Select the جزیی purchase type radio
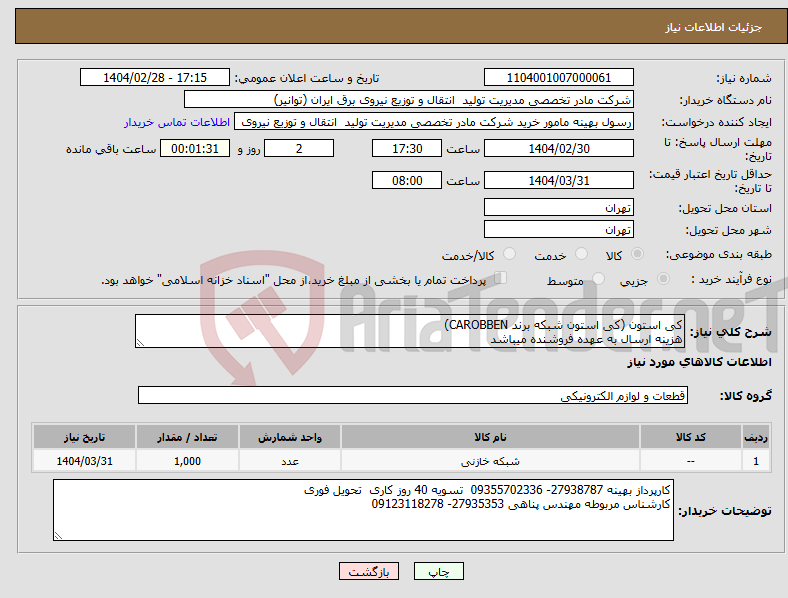This screenshot has width=788, height=598. pyautogui.click(x=663, y=278)
